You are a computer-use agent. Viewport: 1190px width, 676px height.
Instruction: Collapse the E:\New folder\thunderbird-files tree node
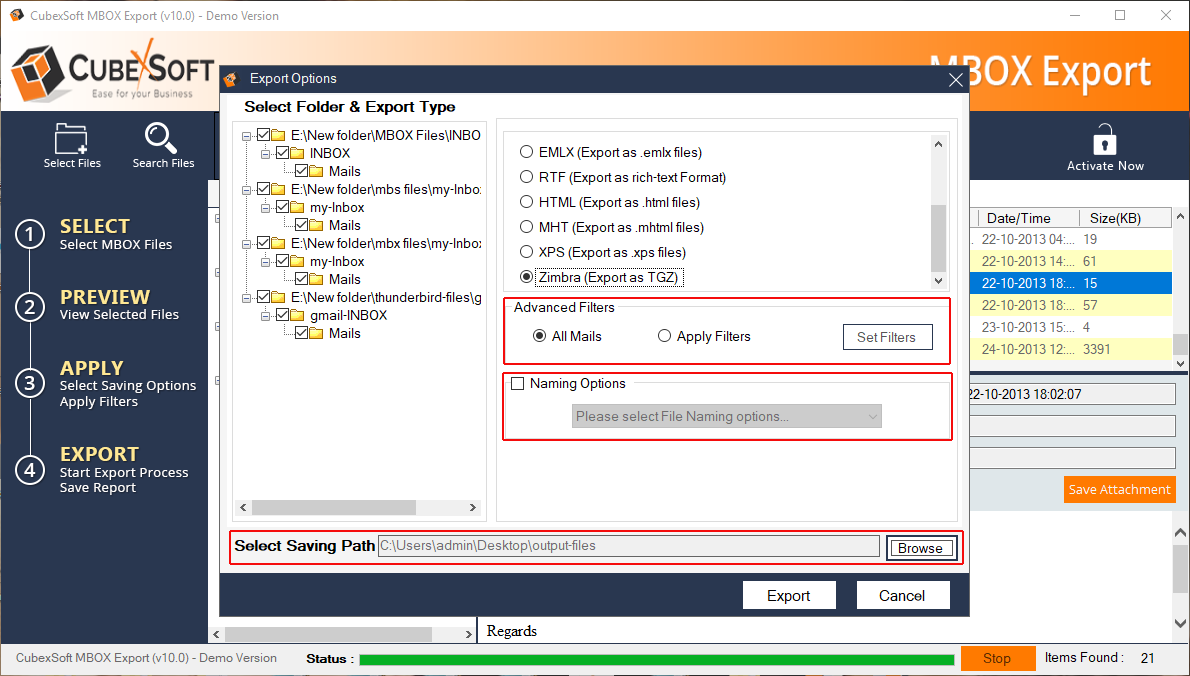point(247,298)
